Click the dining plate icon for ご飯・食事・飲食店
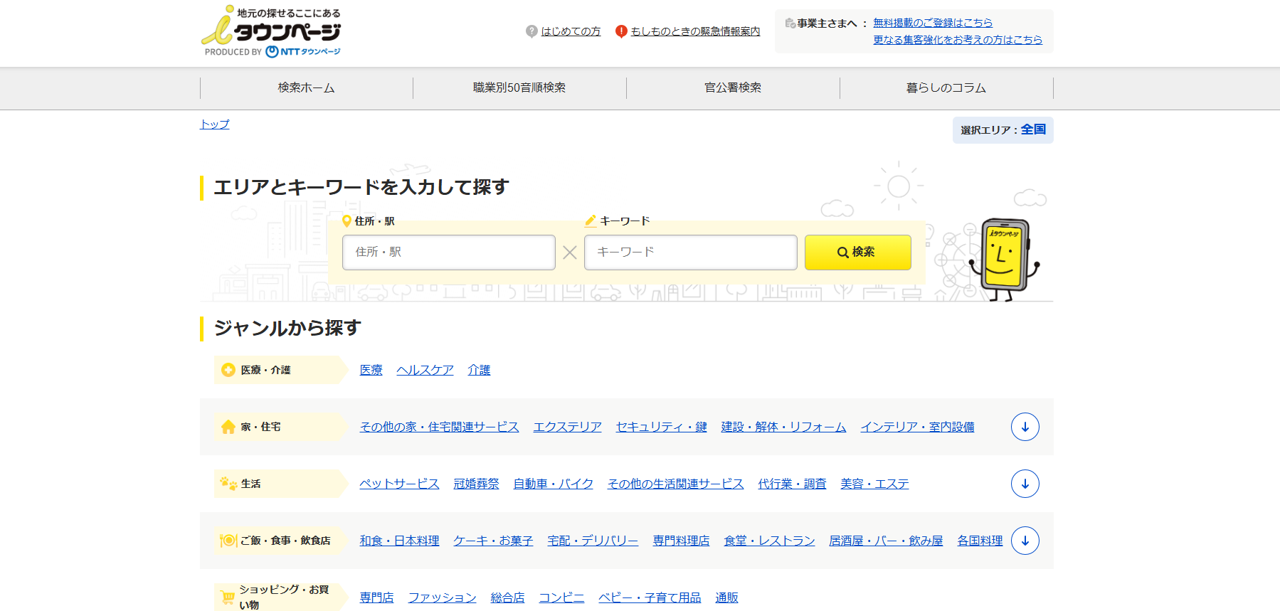 click(x=228, y=541)
